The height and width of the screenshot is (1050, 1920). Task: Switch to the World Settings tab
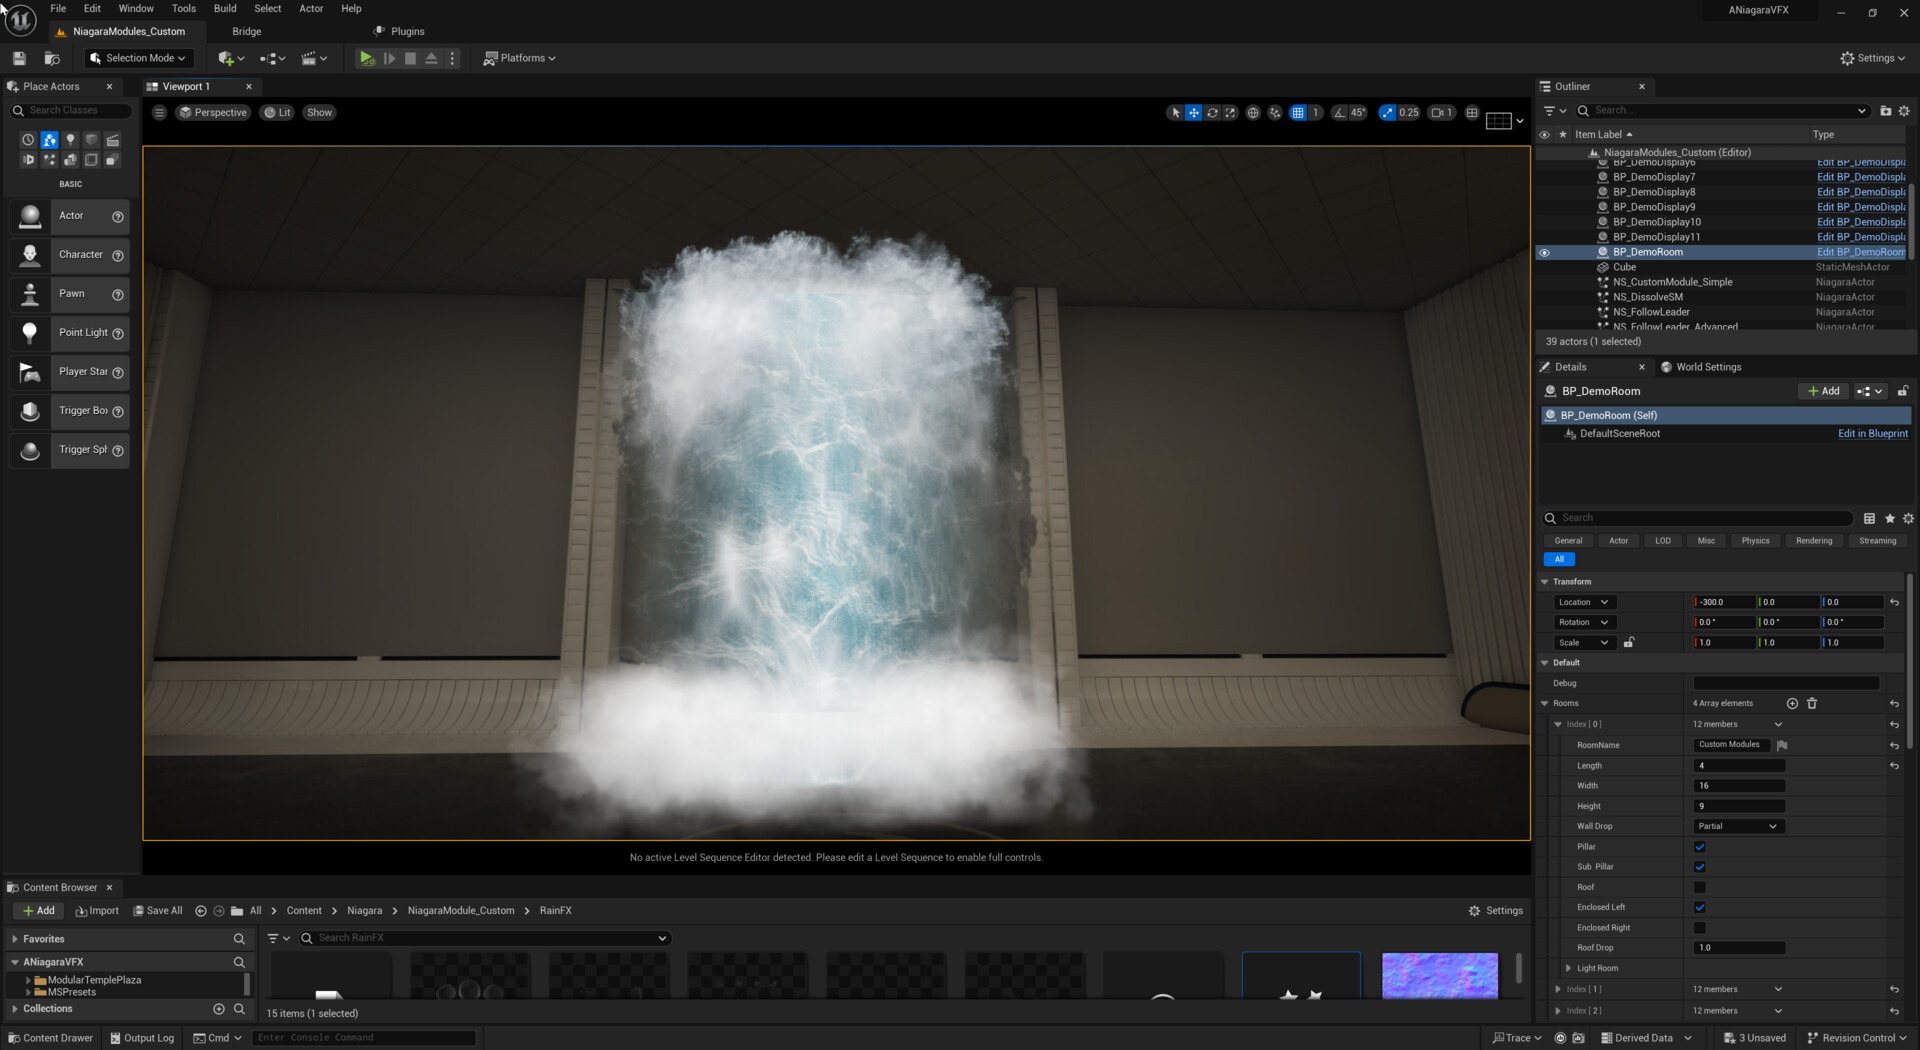(x=1702, y=366)
